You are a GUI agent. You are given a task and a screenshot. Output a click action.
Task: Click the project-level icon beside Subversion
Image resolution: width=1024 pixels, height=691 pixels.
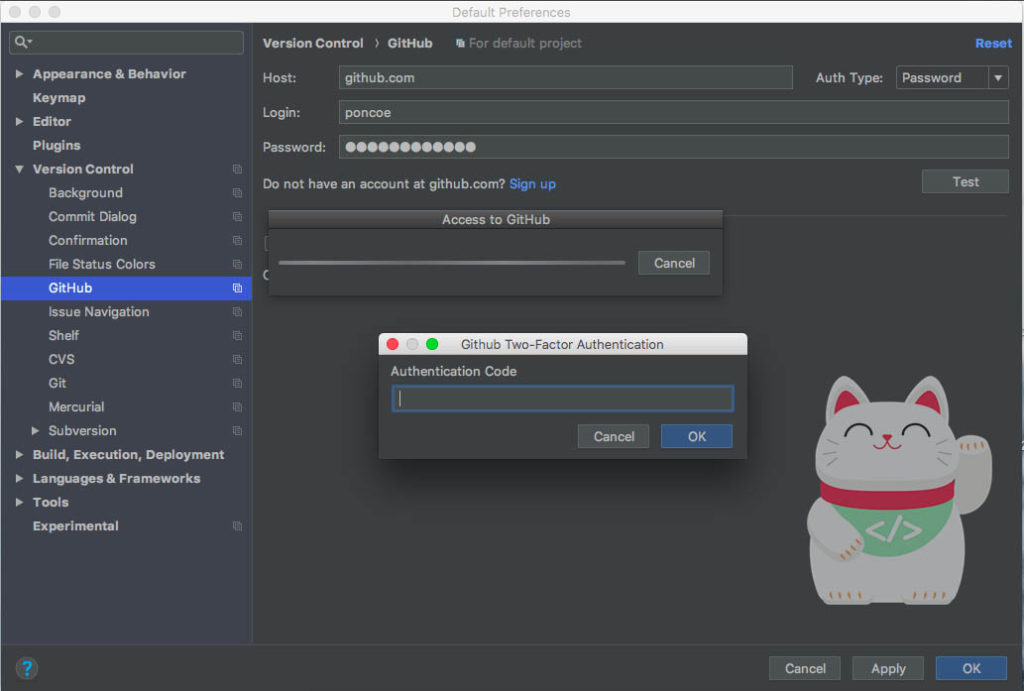point(237,431)
